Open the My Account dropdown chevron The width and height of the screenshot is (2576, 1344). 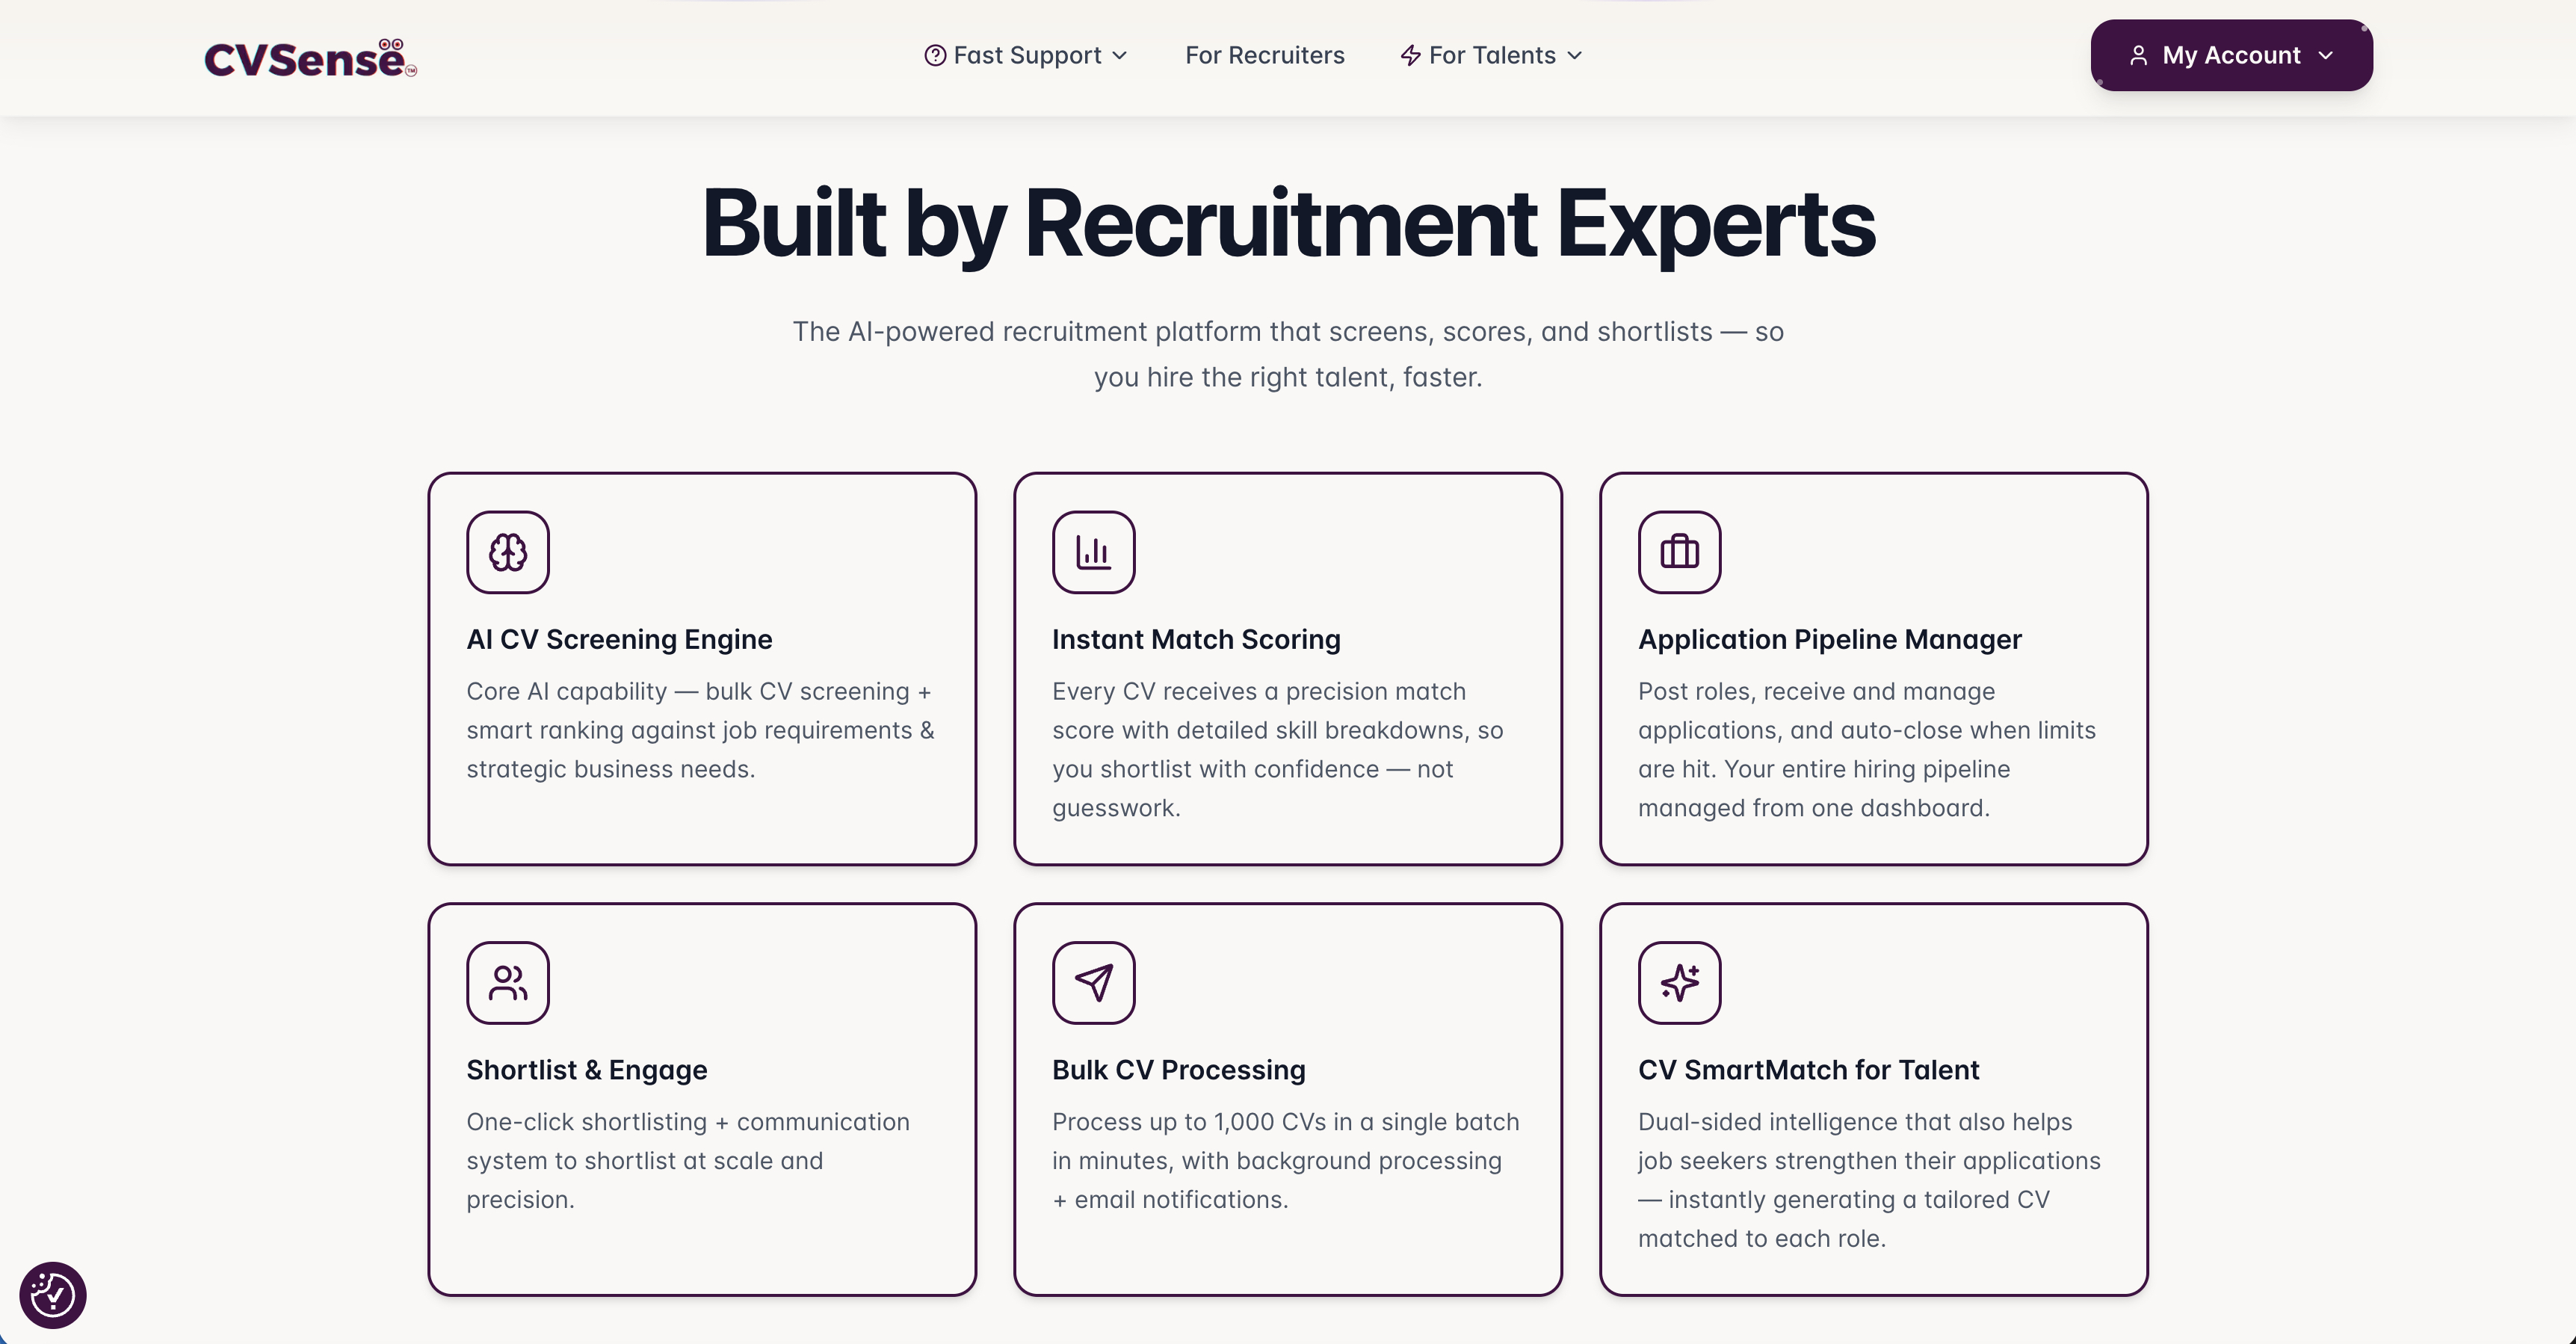2326,55
